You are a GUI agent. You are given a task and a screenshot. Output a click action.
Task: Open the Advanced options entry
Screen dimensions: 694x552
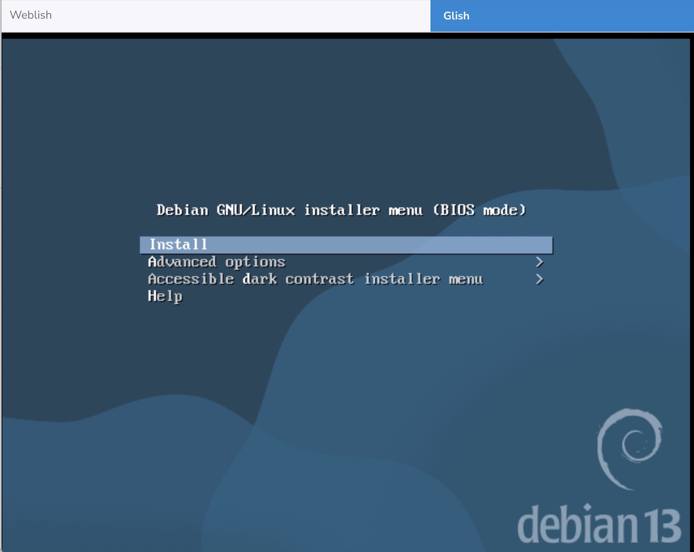click(x=346, y=262)
